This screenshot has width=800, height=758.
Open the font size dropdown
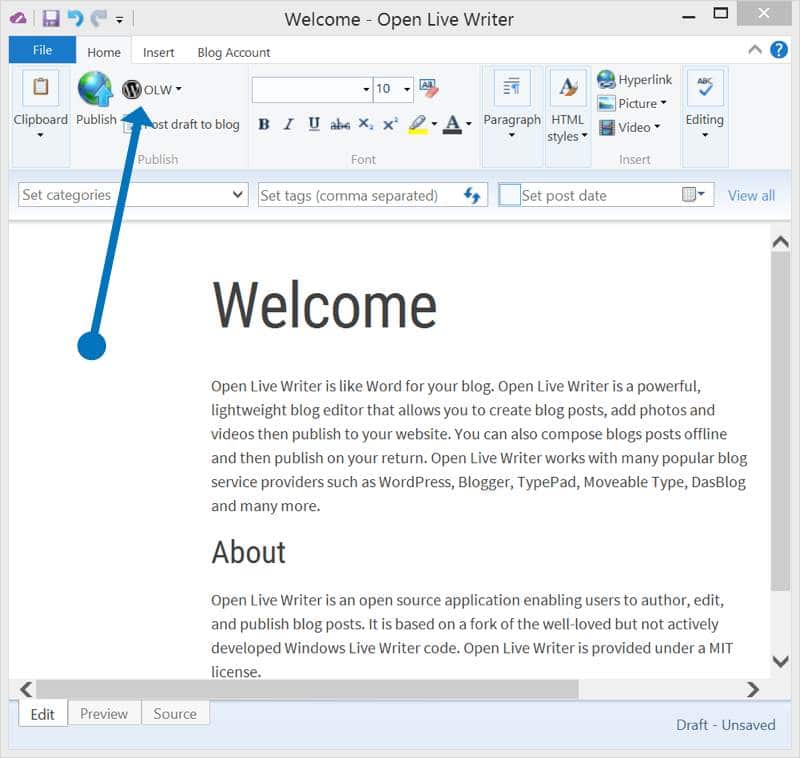[407, 89]
